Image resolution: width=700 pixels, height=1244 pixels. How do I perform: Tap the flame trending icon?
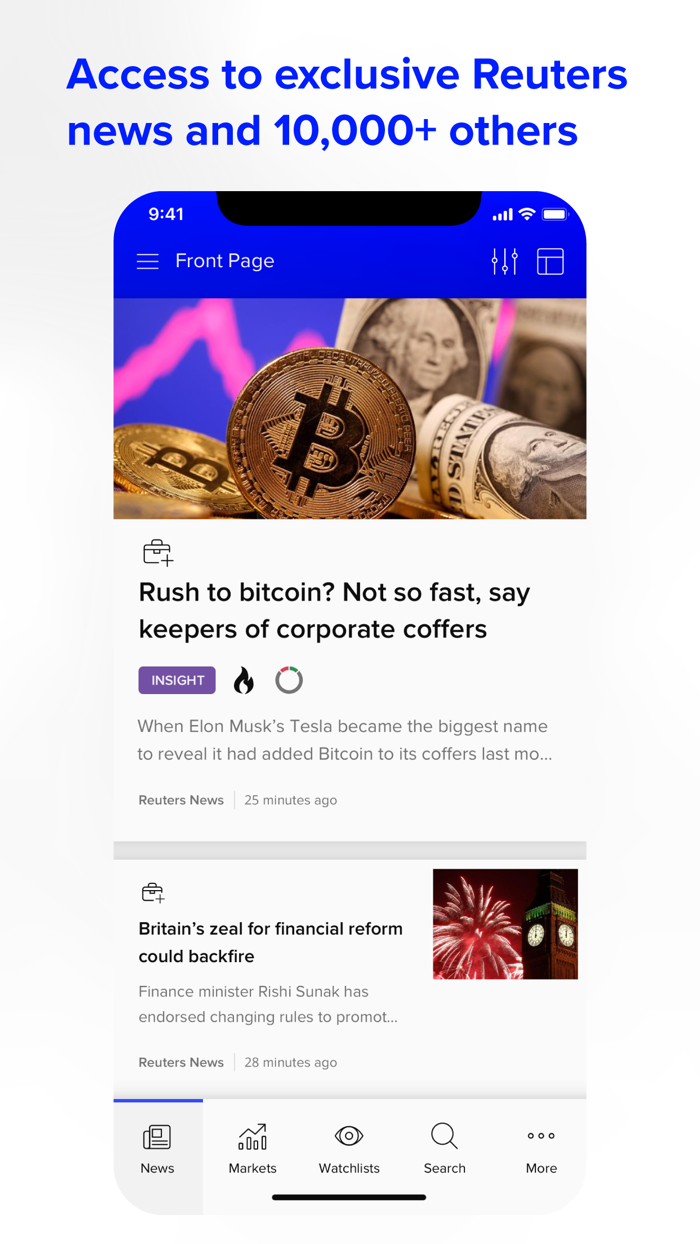point(244,681)
